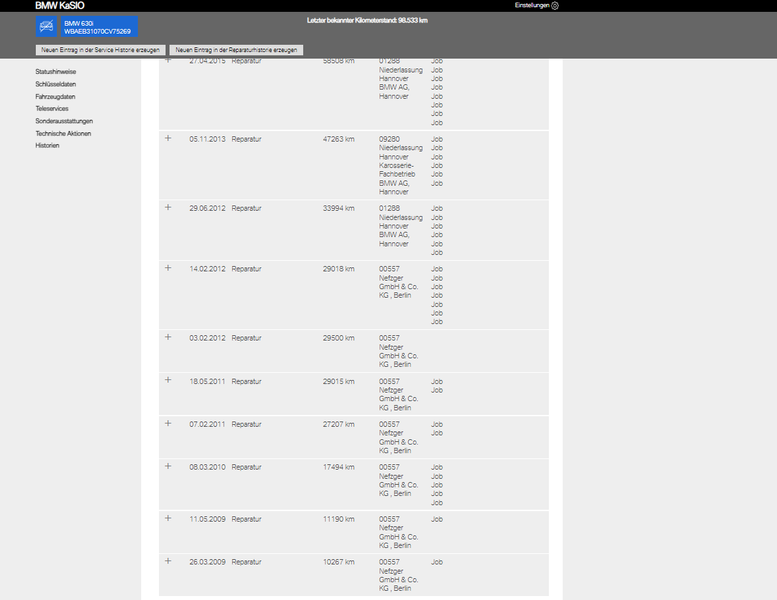Expand the 11.05.2009 repair entry

click(x=168, y=518)
